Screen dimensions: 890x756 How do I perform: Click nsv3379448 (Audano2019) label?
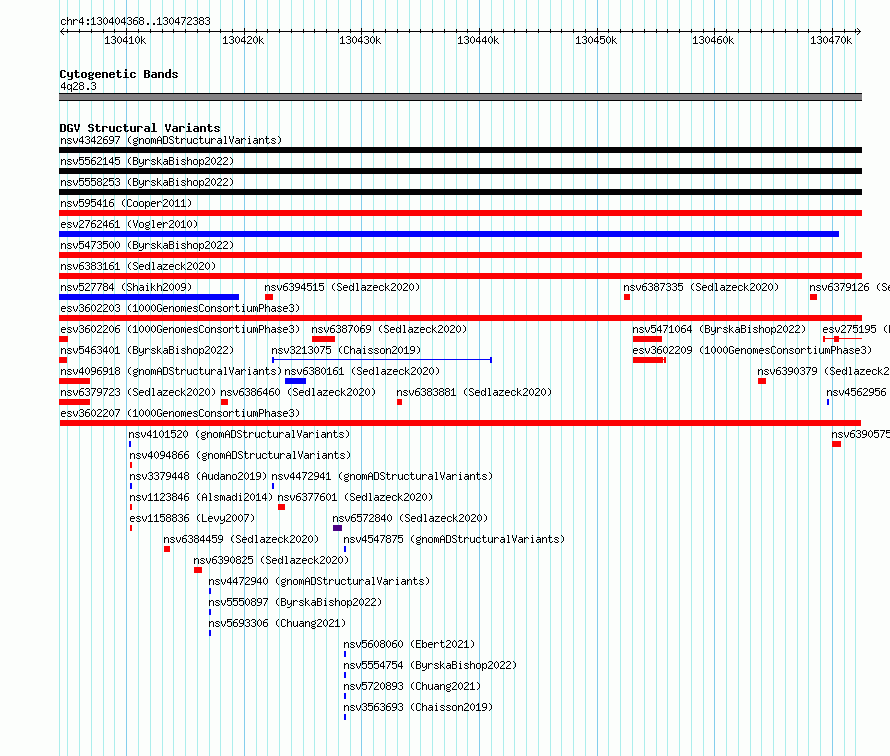coord(198,476)
